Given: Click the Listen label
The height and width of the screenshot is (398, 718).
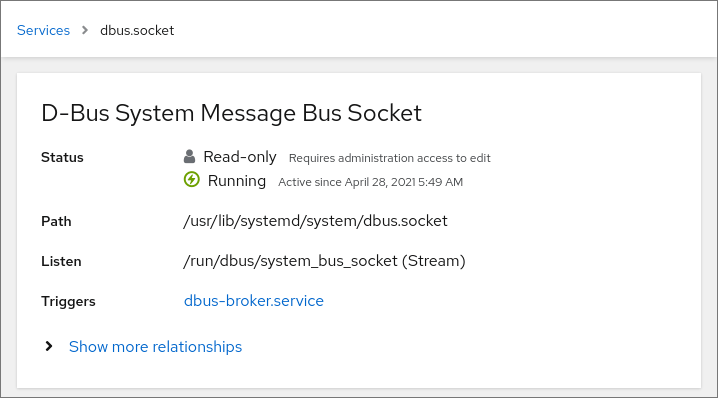Looking at the screenshot, I should [61, 262].
